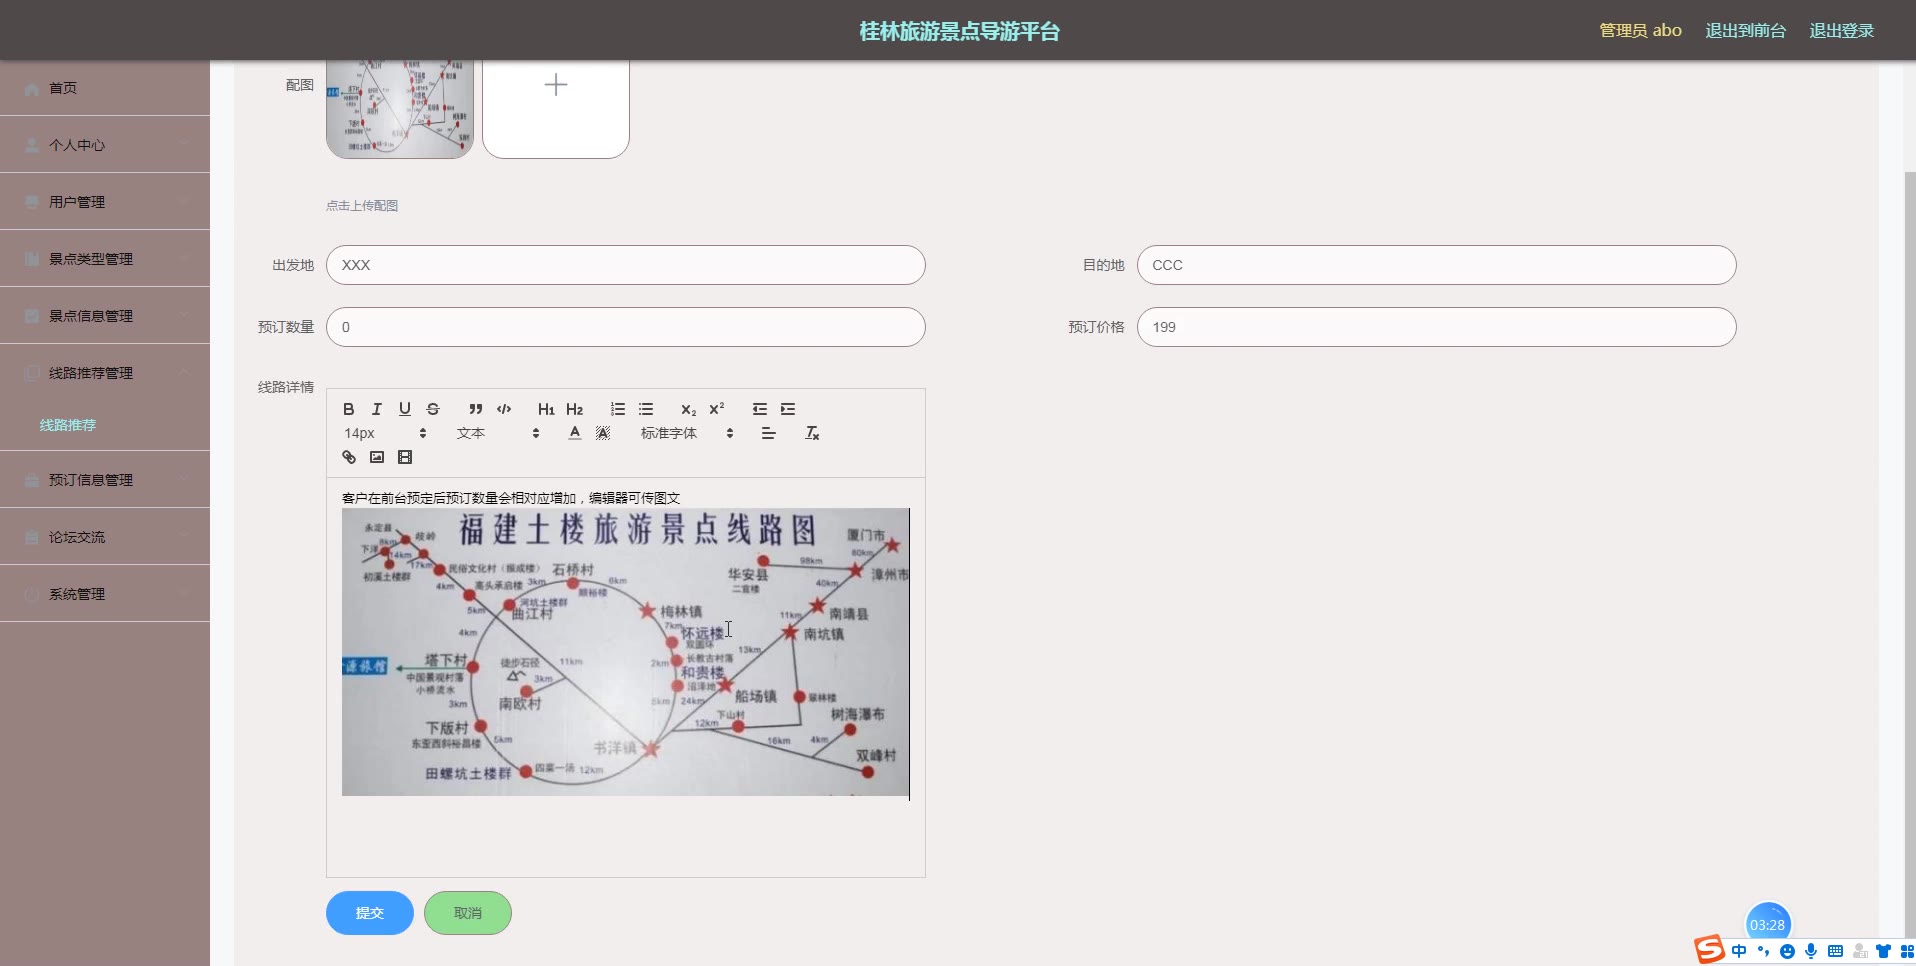The image size is (1916, 966).
Task: Collapse the 线路推荐管理 chevron
Action: [x=184, y=373]
